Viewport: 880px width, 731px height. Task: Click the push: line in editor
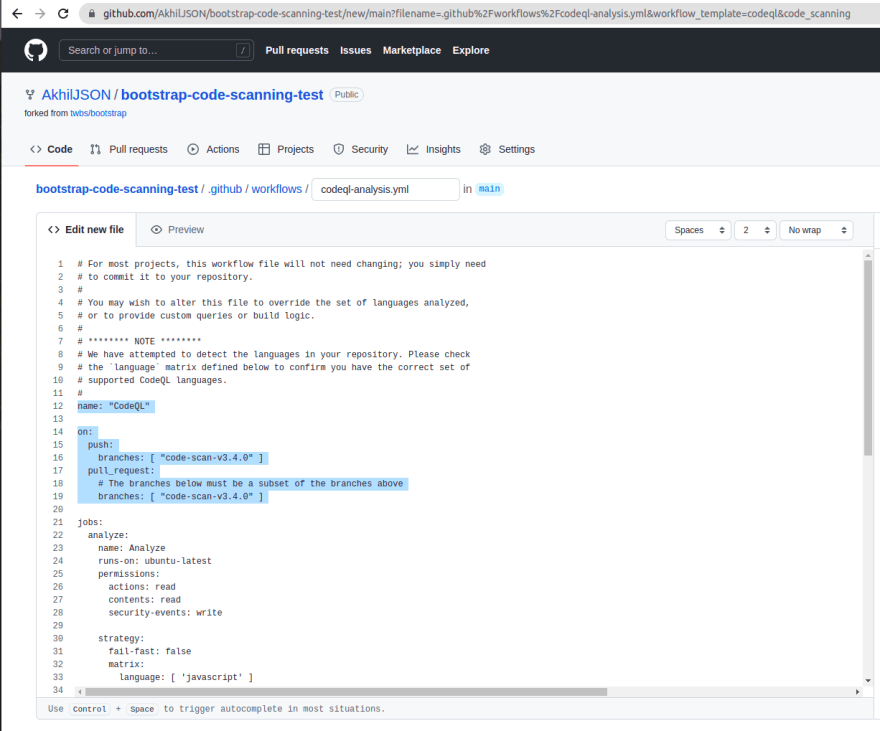[100, 445]
